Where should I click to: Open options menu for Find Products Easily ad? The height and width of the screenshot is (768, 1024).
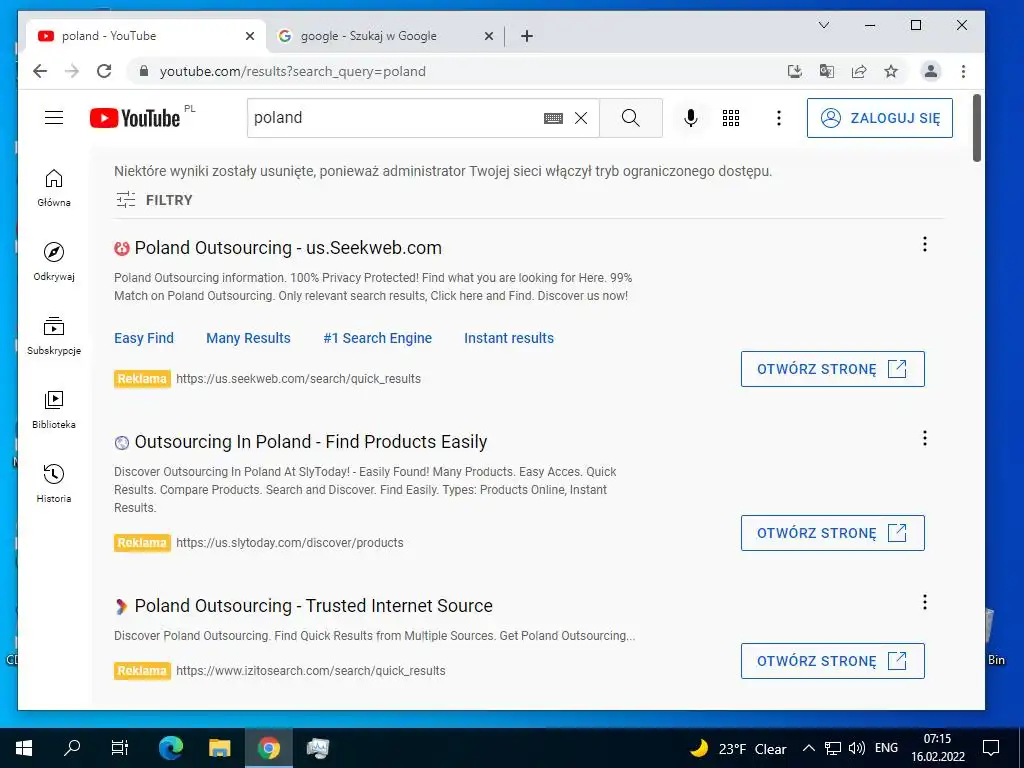925,438
